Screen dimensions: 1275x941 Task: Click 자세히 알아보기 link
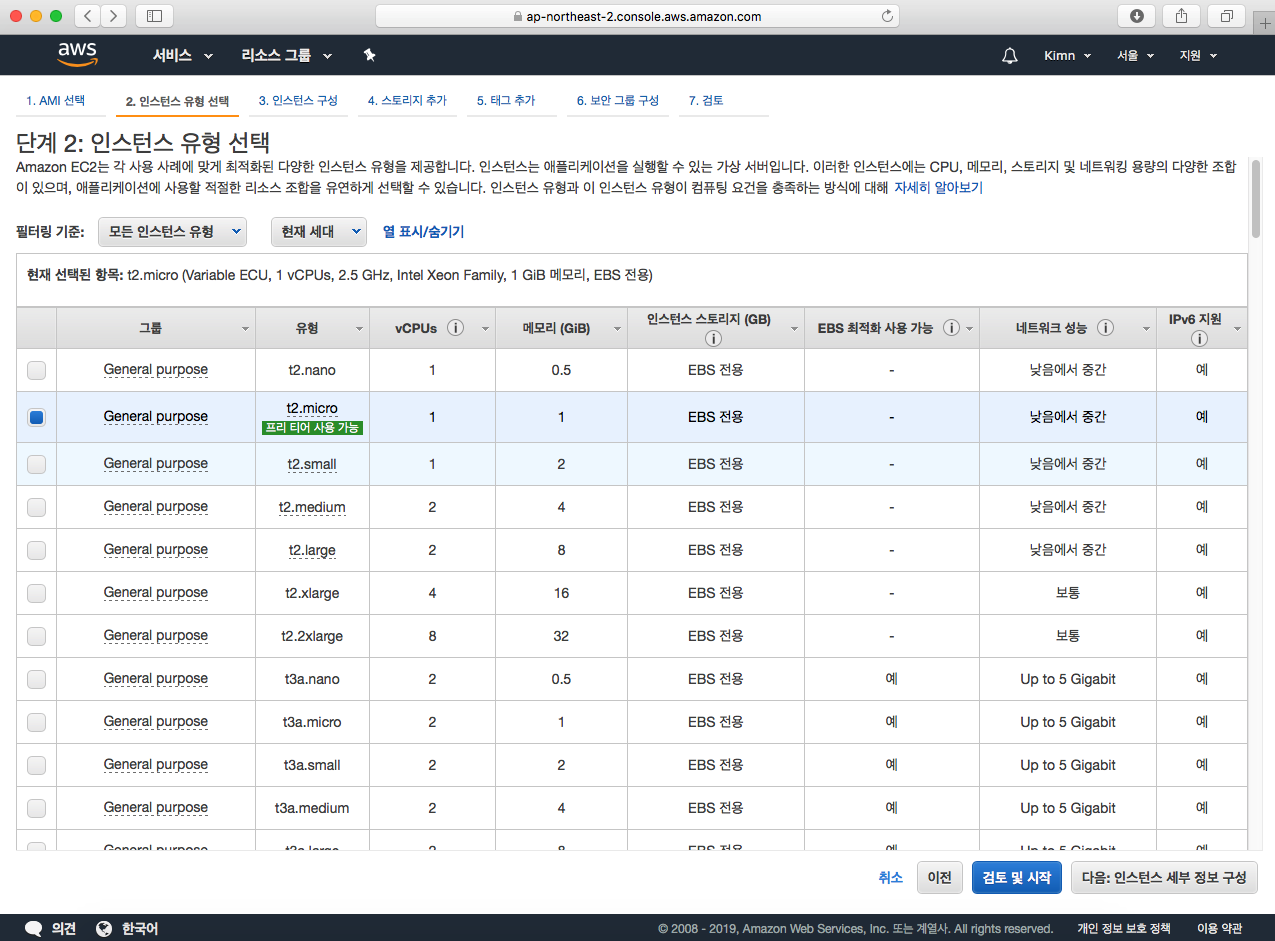point(938,187)
